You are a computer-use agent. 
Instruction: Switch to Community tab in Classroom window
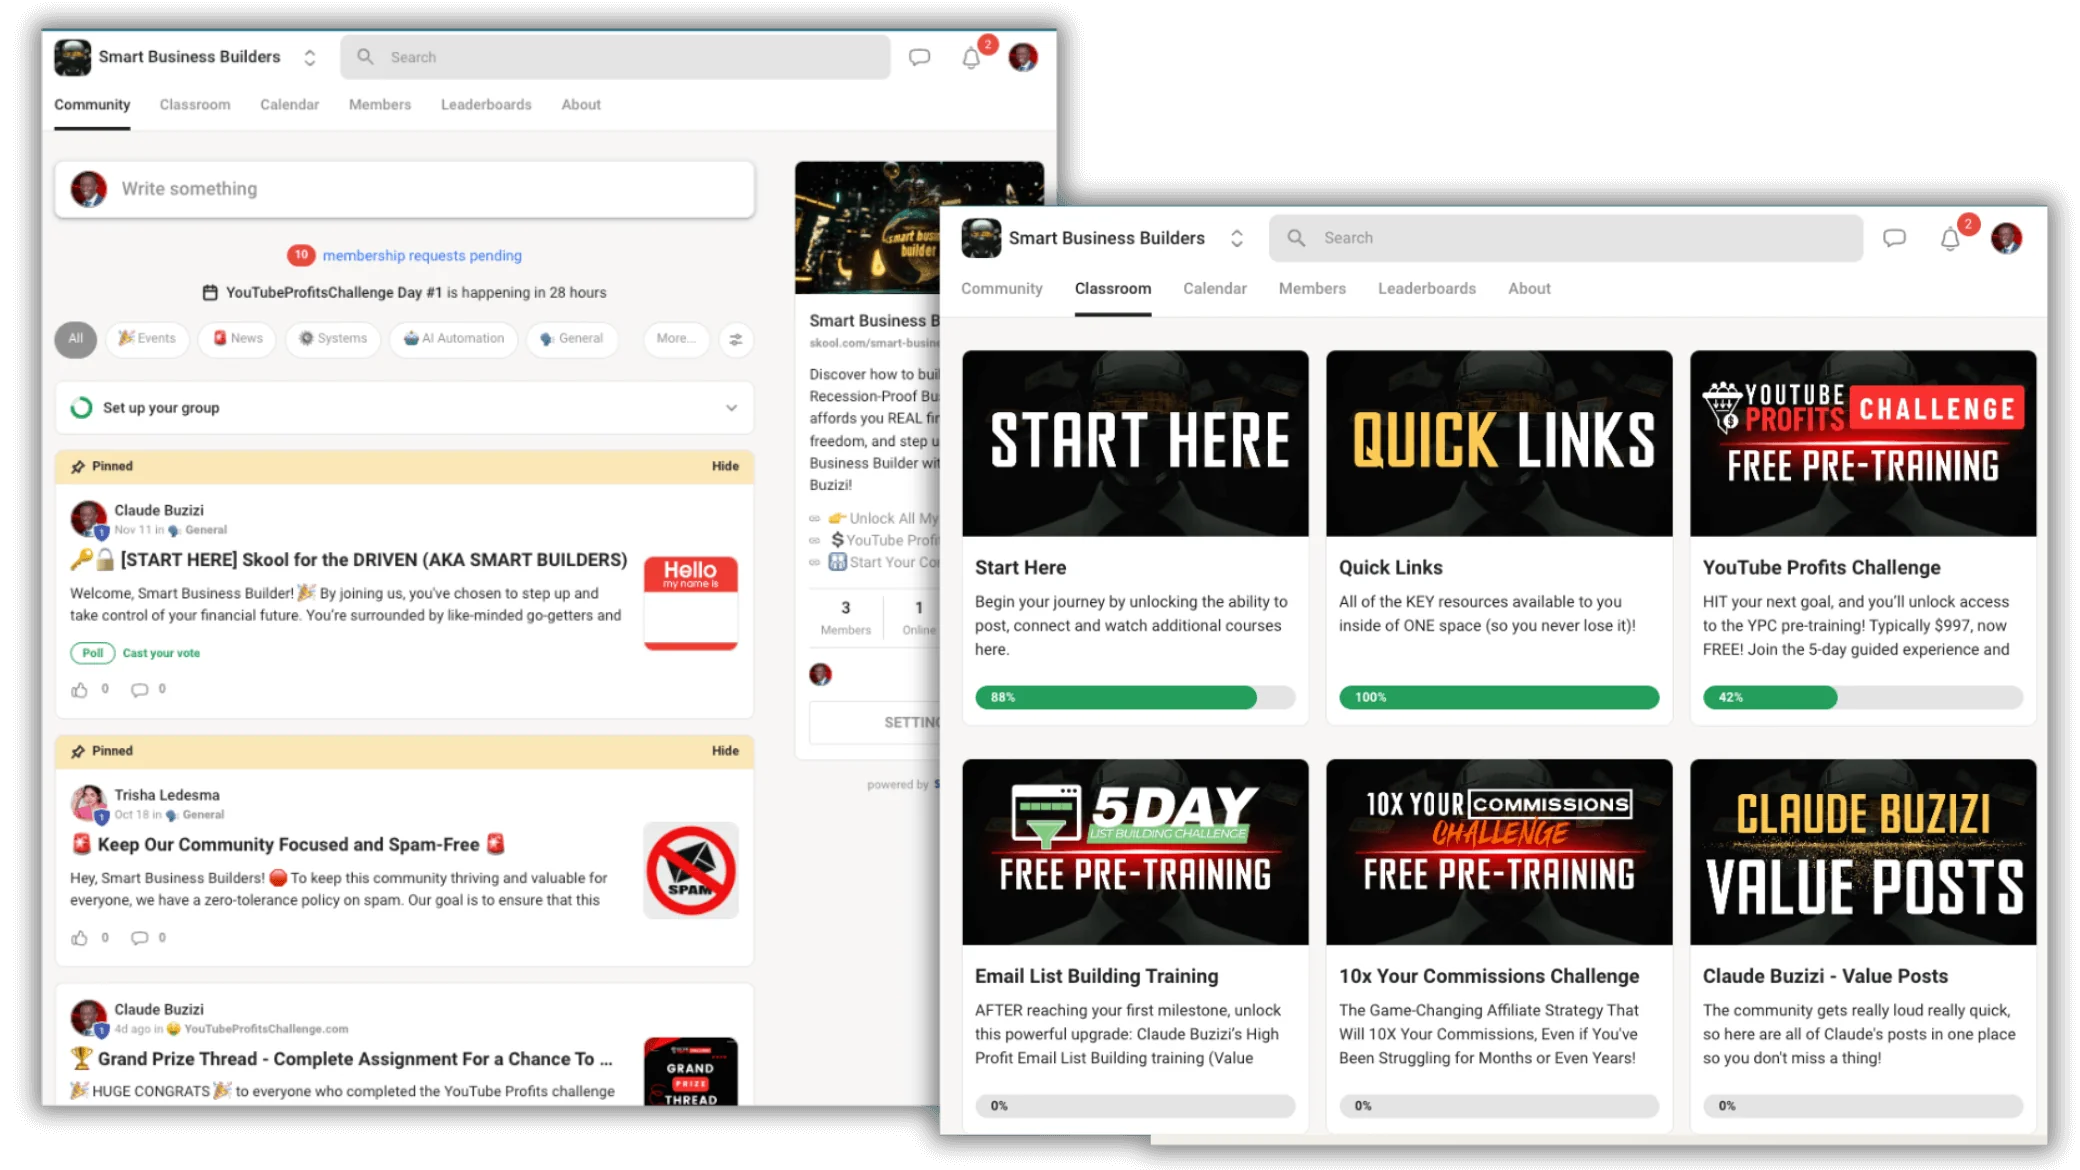coord(1001,289)
